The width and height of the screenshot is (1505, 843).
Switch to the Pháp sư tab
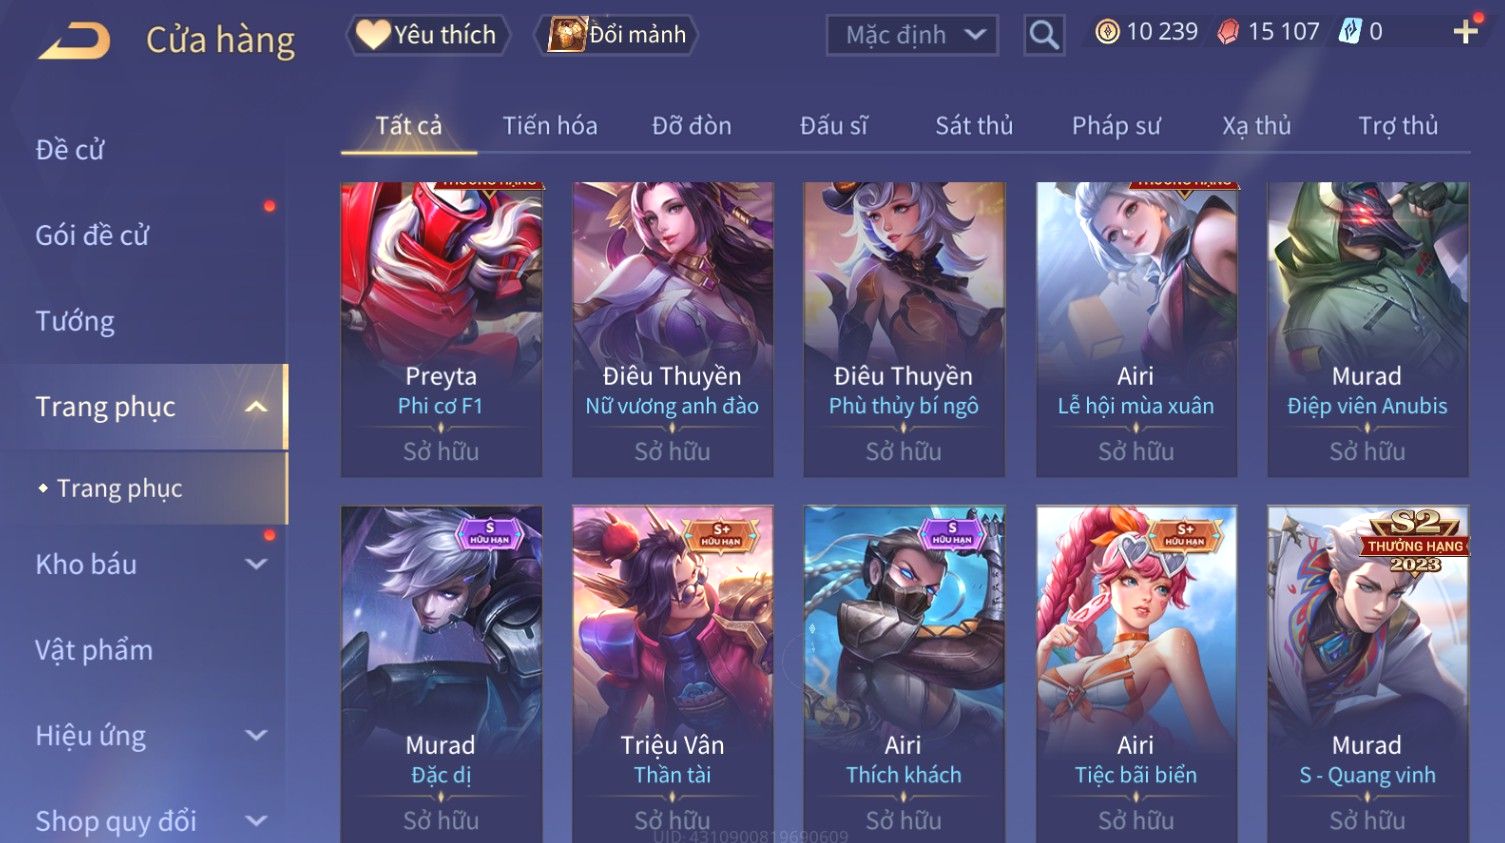tap(1116, 126)
